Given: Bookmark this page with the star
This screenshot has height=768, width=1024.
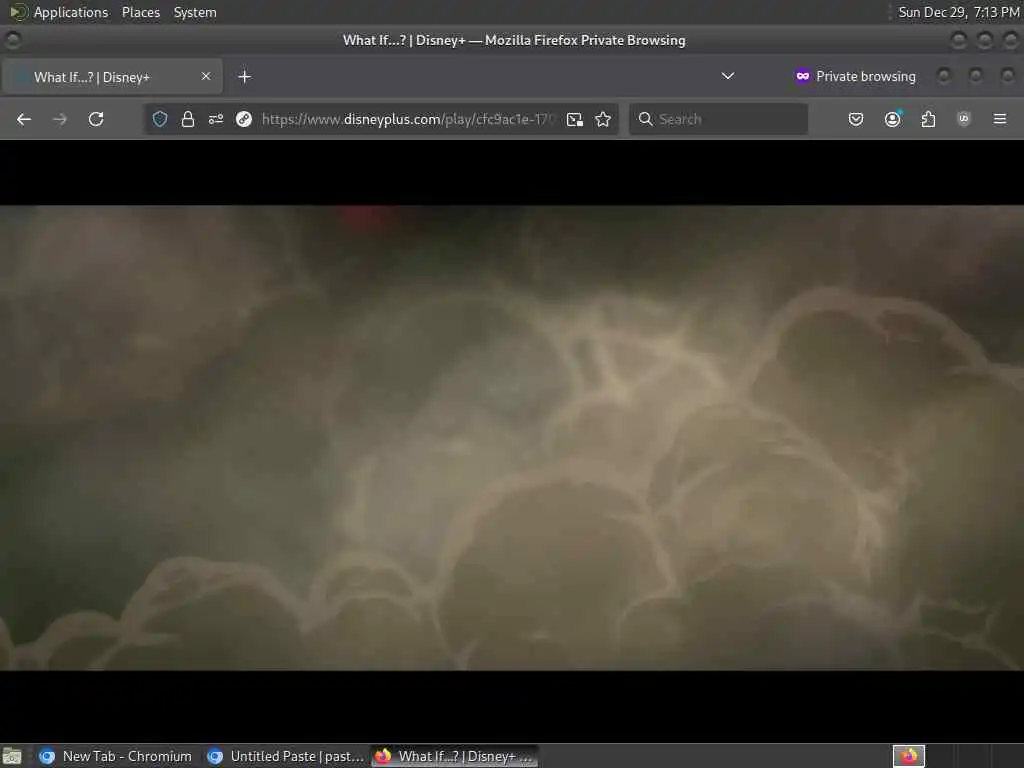Looking at the screenshot, I should [603, 119].
